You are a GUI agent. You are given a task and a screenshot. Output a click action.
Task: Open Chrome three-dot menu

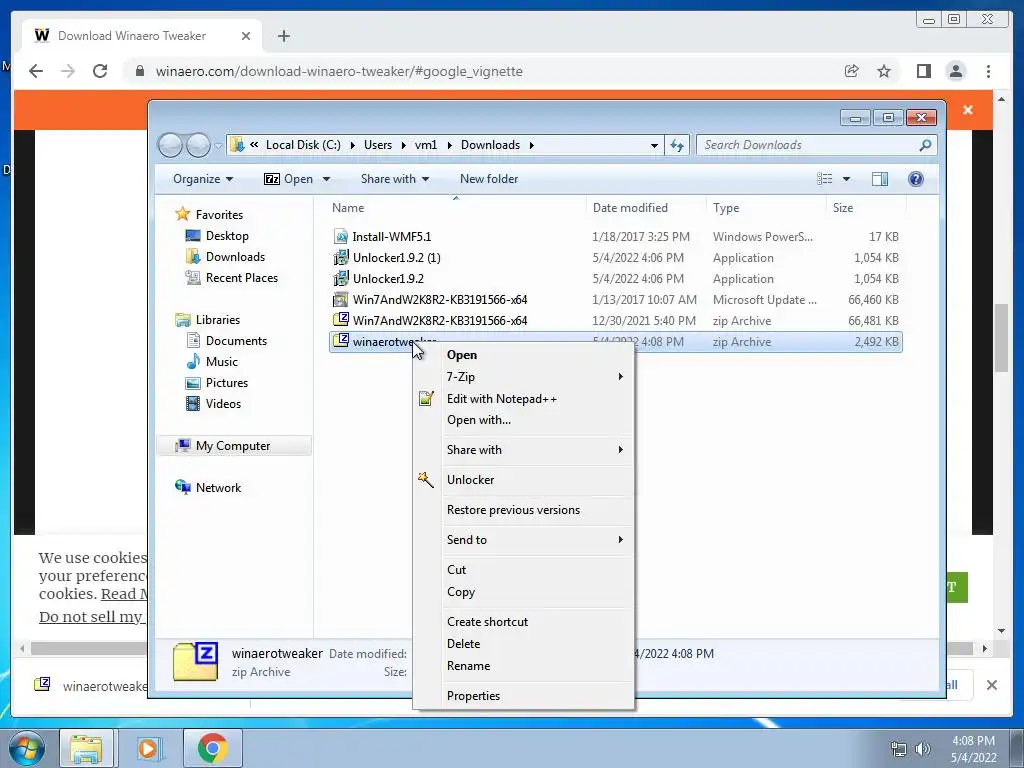pyautogui.click(x=988, y=71)
